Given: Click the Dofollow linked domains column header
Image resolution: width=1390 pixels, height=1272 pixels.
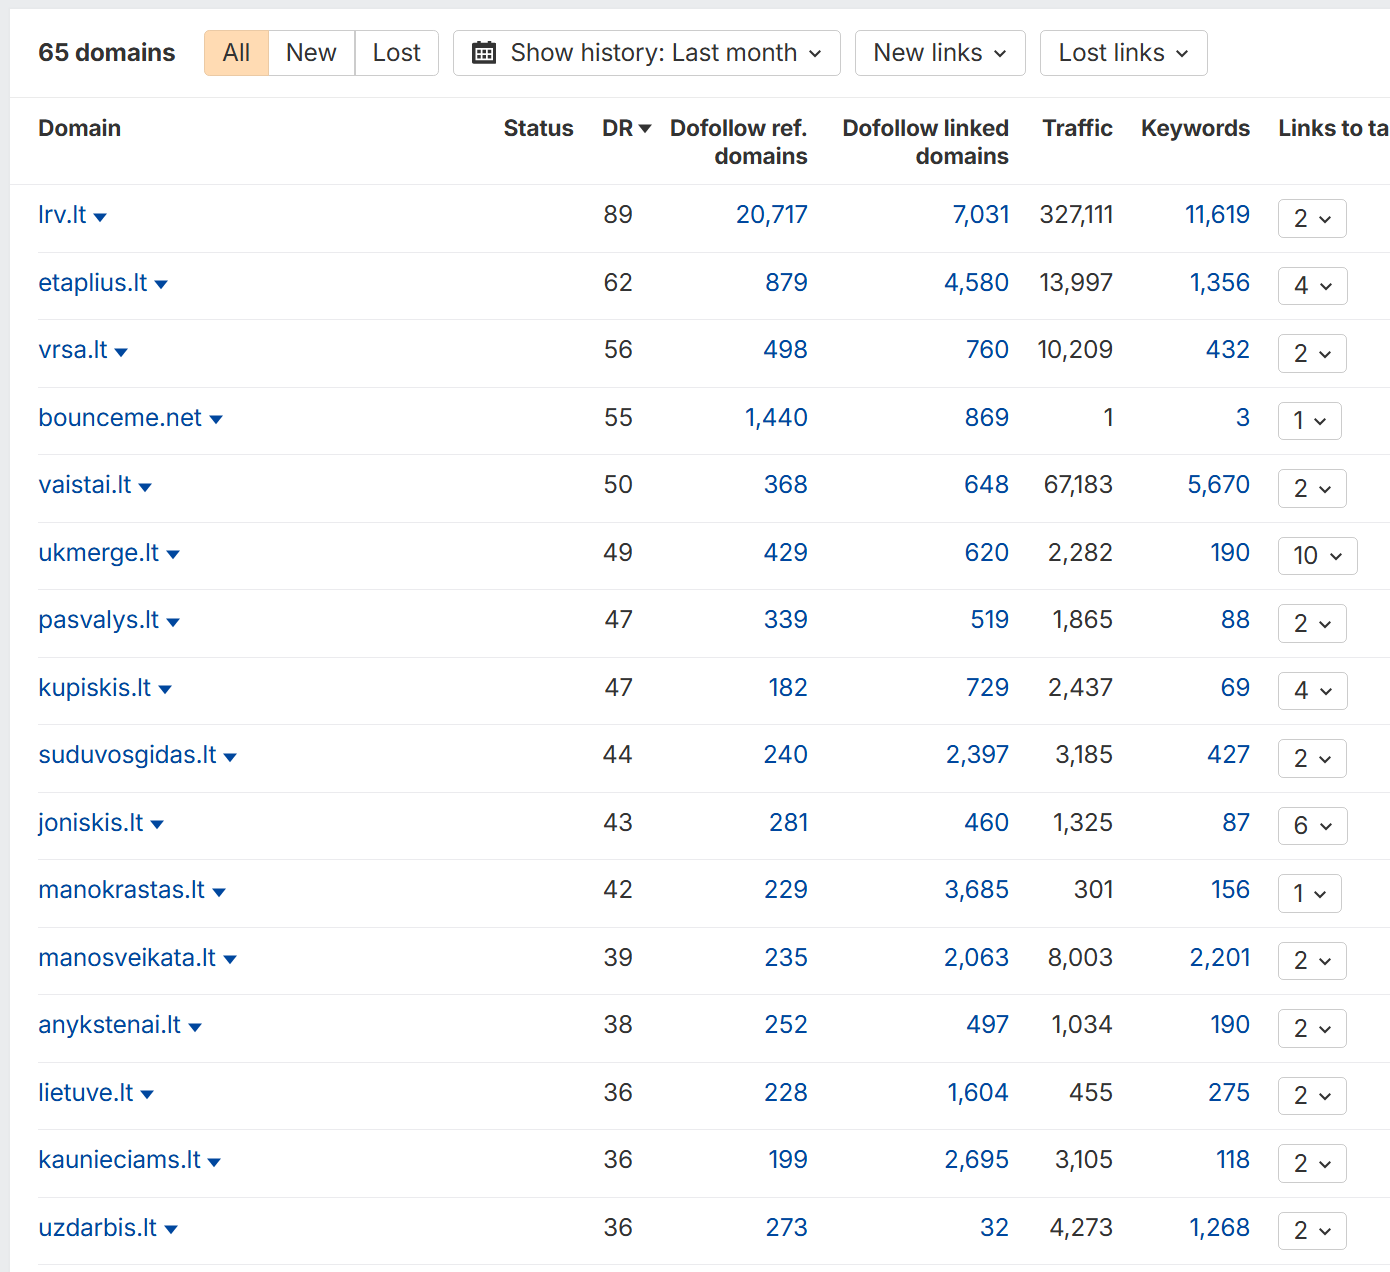Looking at the screenshot, I should tap(925, 142).
